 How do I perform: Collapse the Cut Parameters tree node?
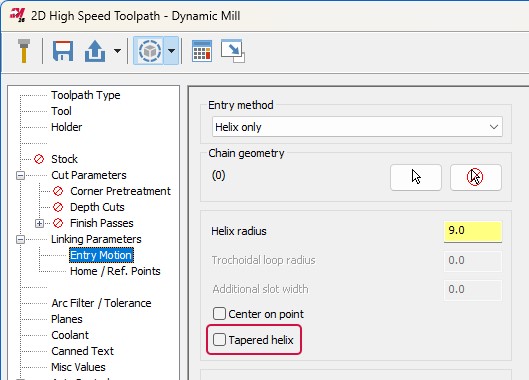point(21,175)
